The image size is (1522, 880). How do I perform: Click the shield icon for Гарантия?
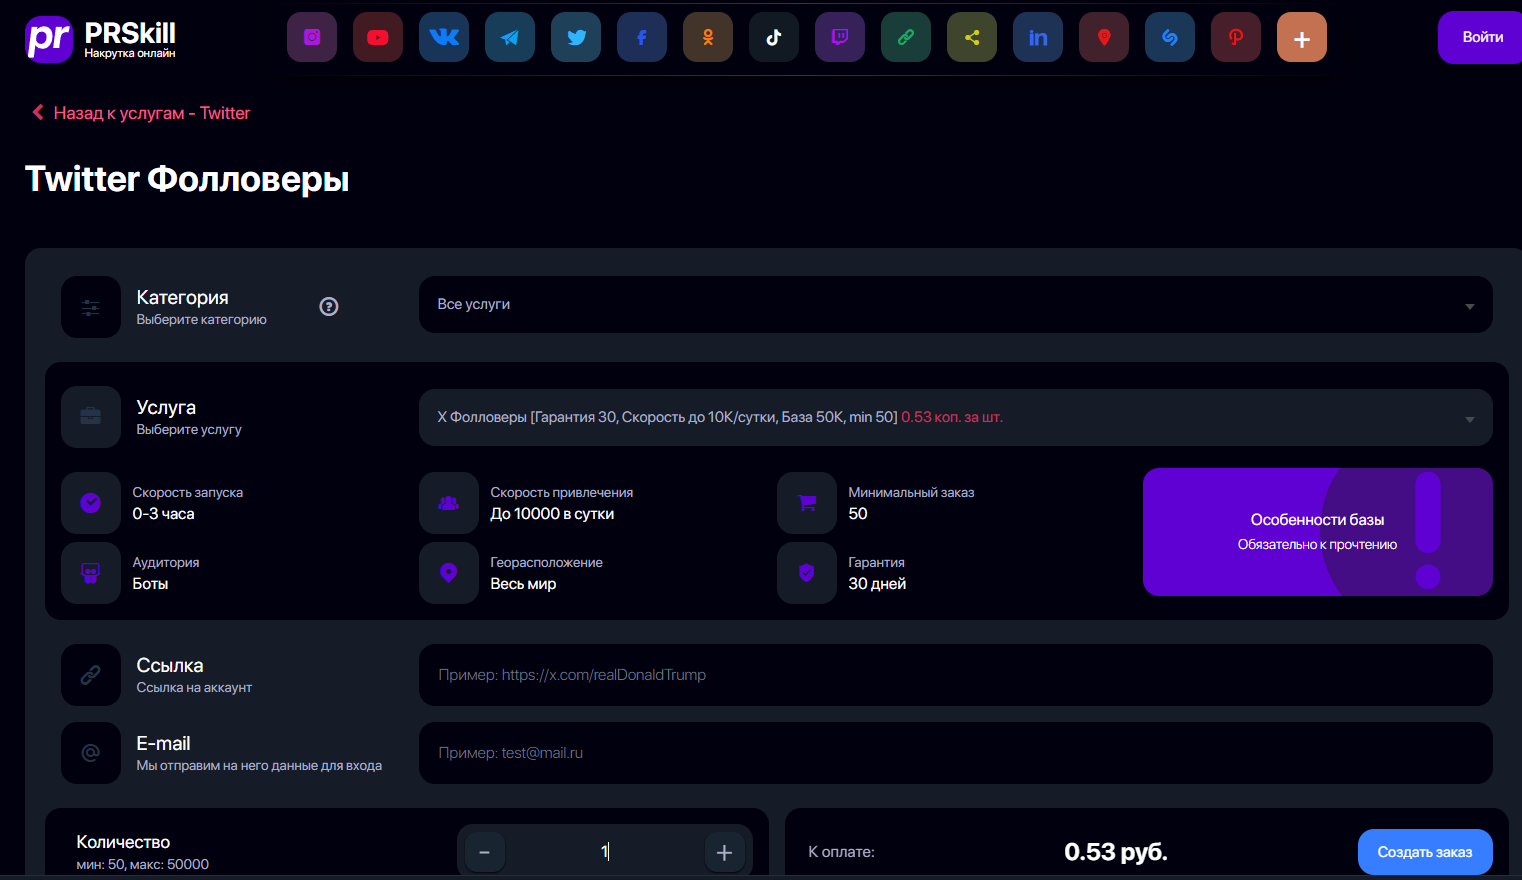pyautogui.click(x=807, y=573)
